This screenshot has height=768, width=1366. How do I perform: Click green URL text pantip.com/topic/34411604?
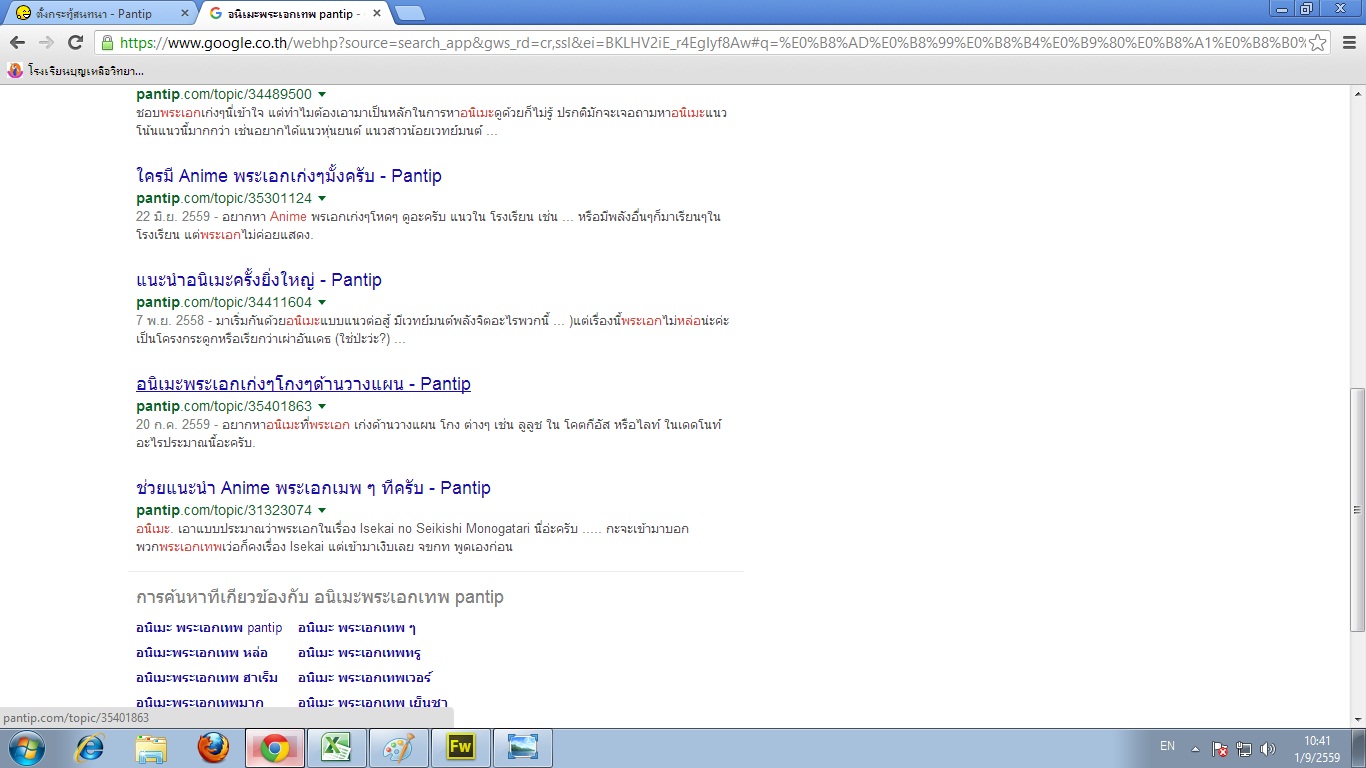[224, 303]
